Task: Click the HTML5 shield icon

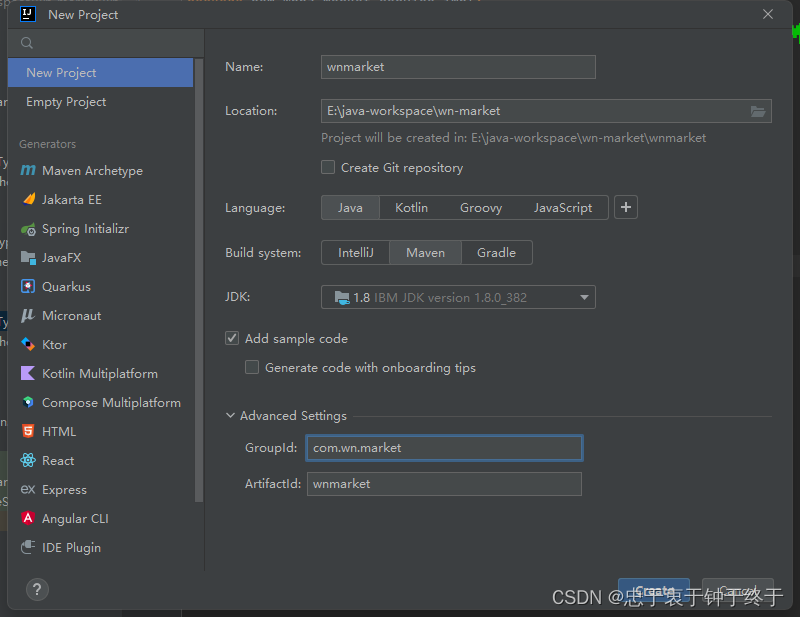Action: tap(28, 431)
